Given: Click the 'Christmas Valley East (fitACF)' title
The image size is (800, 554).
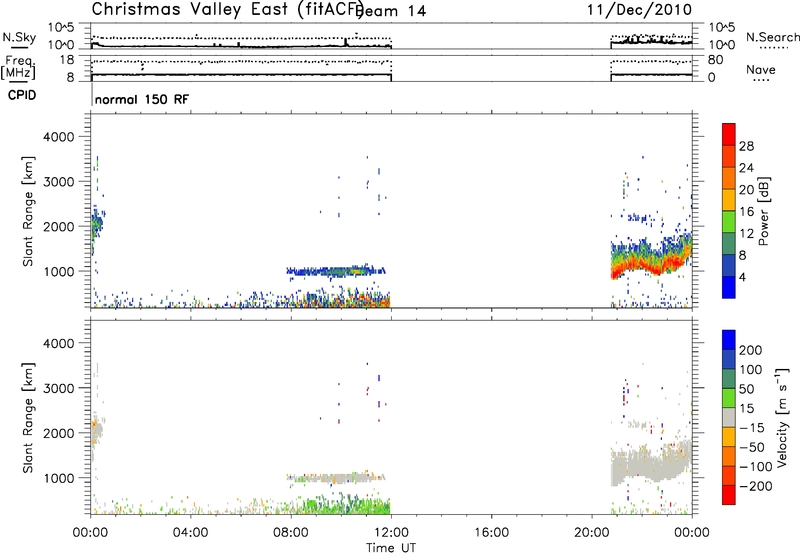Looking at the screenshot, I should click(227, 10).
